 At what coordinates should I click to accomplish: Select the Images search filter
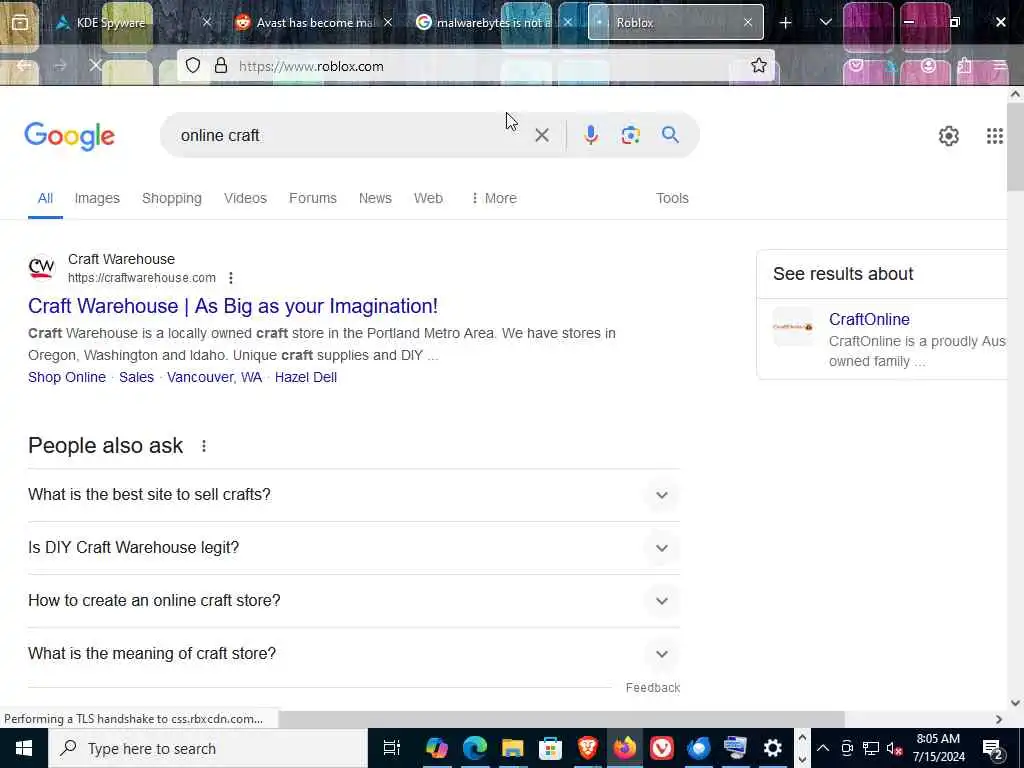pyautogui.click(x=97, y=199)
